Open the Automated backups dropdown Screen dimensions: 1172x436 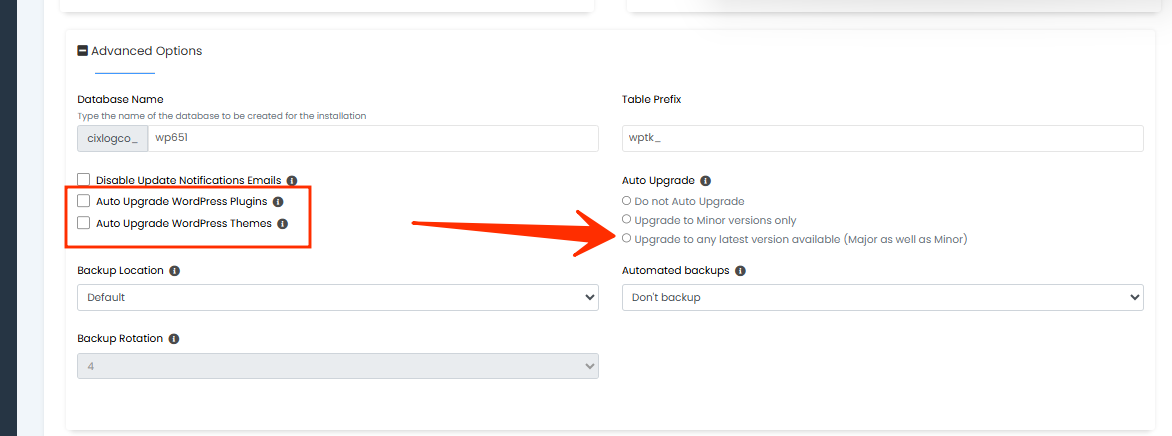point(882,297)
